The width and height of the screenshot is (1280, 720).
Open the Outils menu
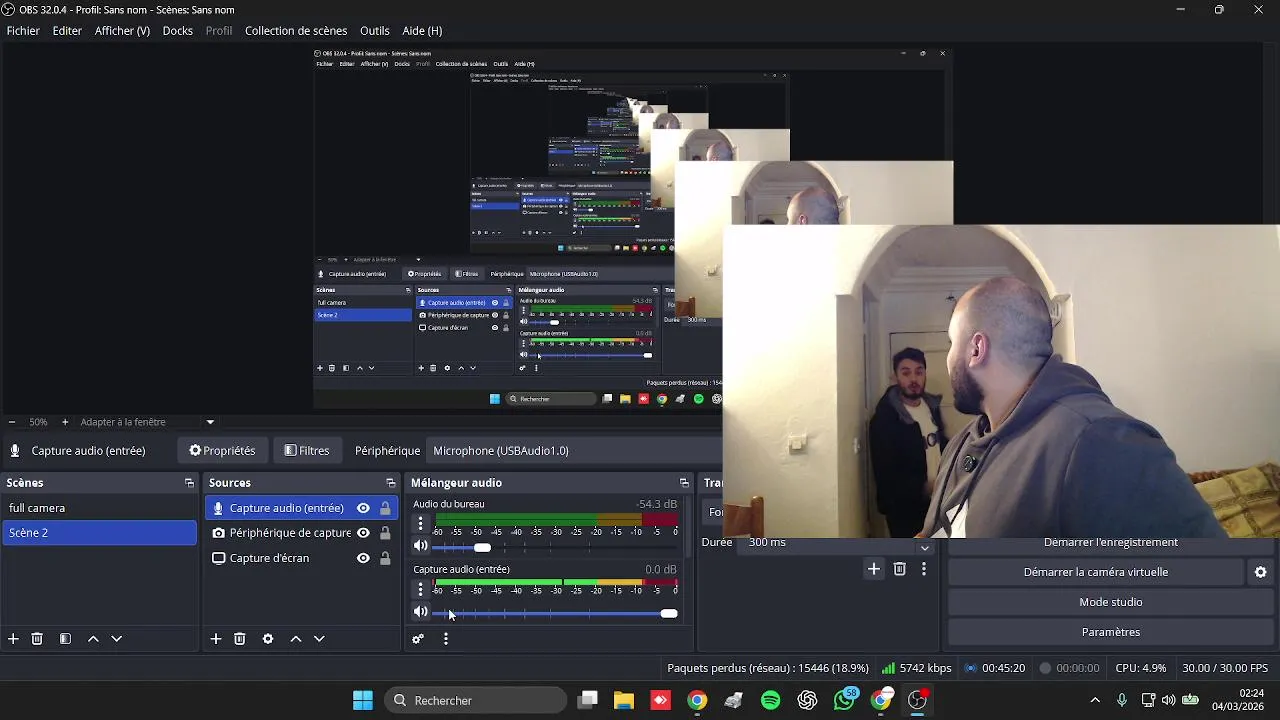(x=375, y=31)
